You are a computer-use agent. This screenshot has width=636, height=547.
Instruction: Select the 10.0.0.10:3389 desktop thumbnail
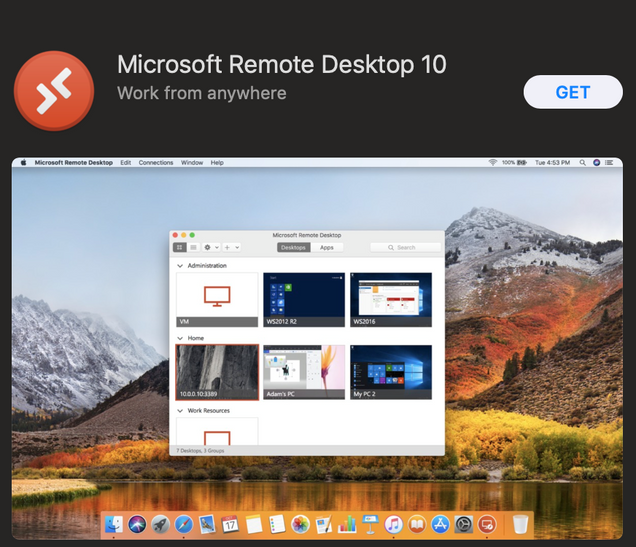click(217, 372)
